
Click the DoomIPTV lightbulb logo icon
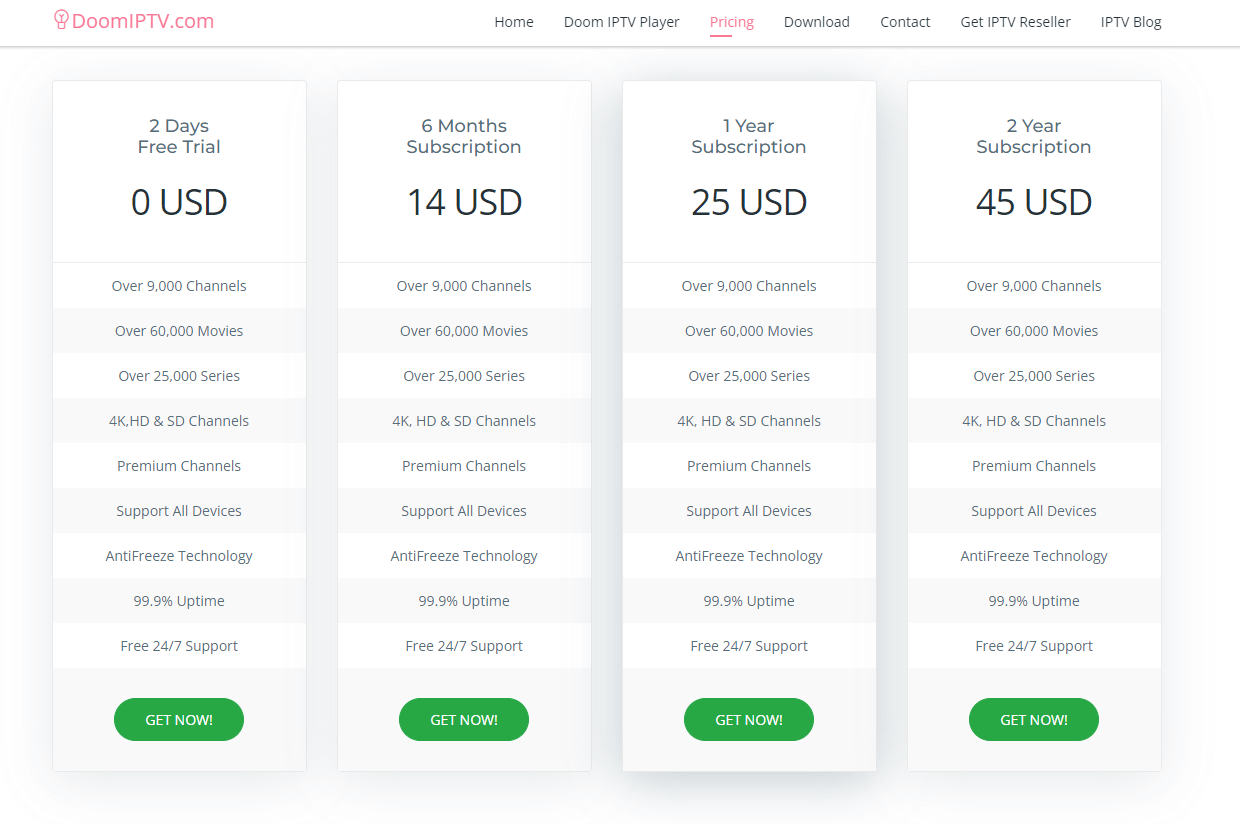click(x=61, y=20)
